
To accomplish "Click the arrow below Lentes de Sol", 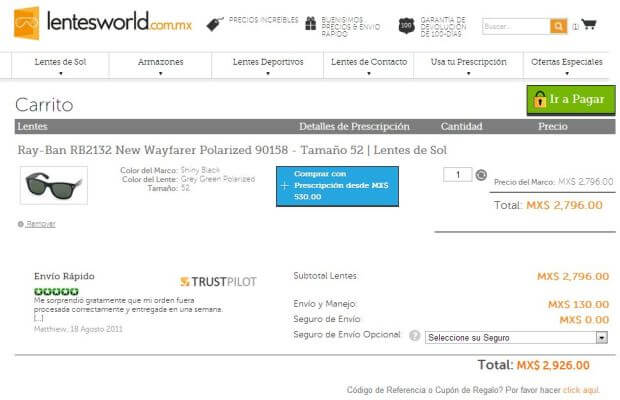I will pos(60,74).
